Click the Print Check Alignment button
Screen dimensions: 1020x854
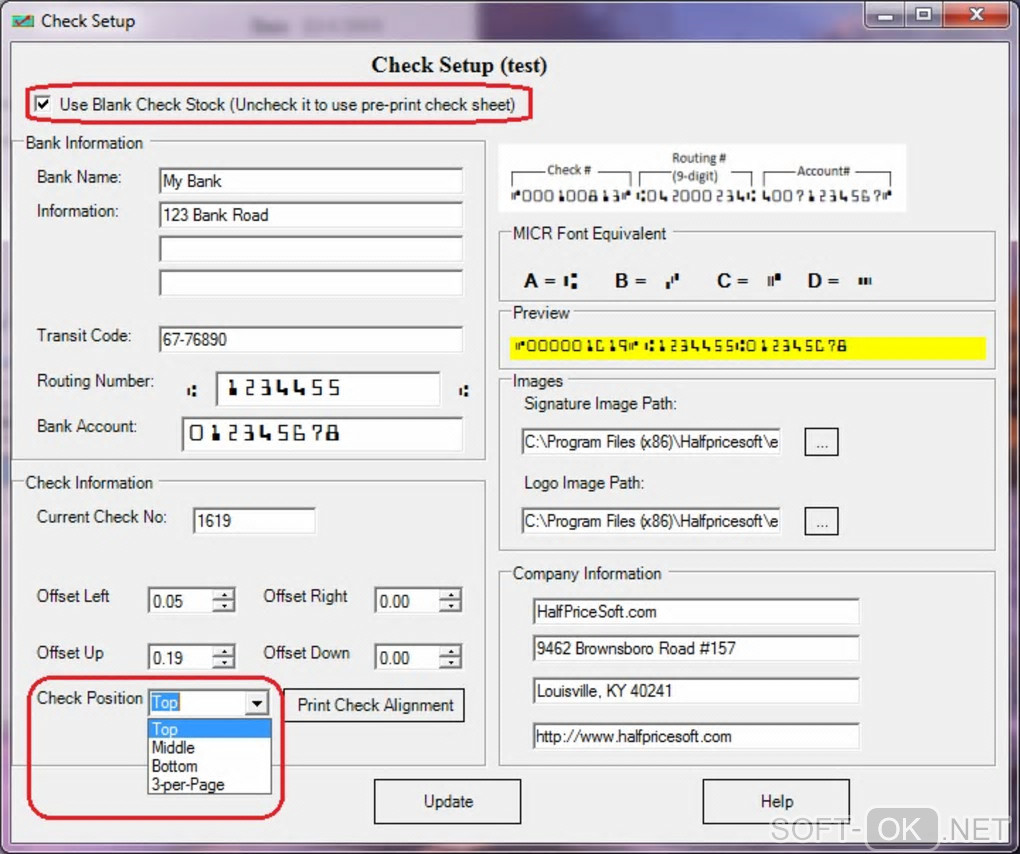374,705
